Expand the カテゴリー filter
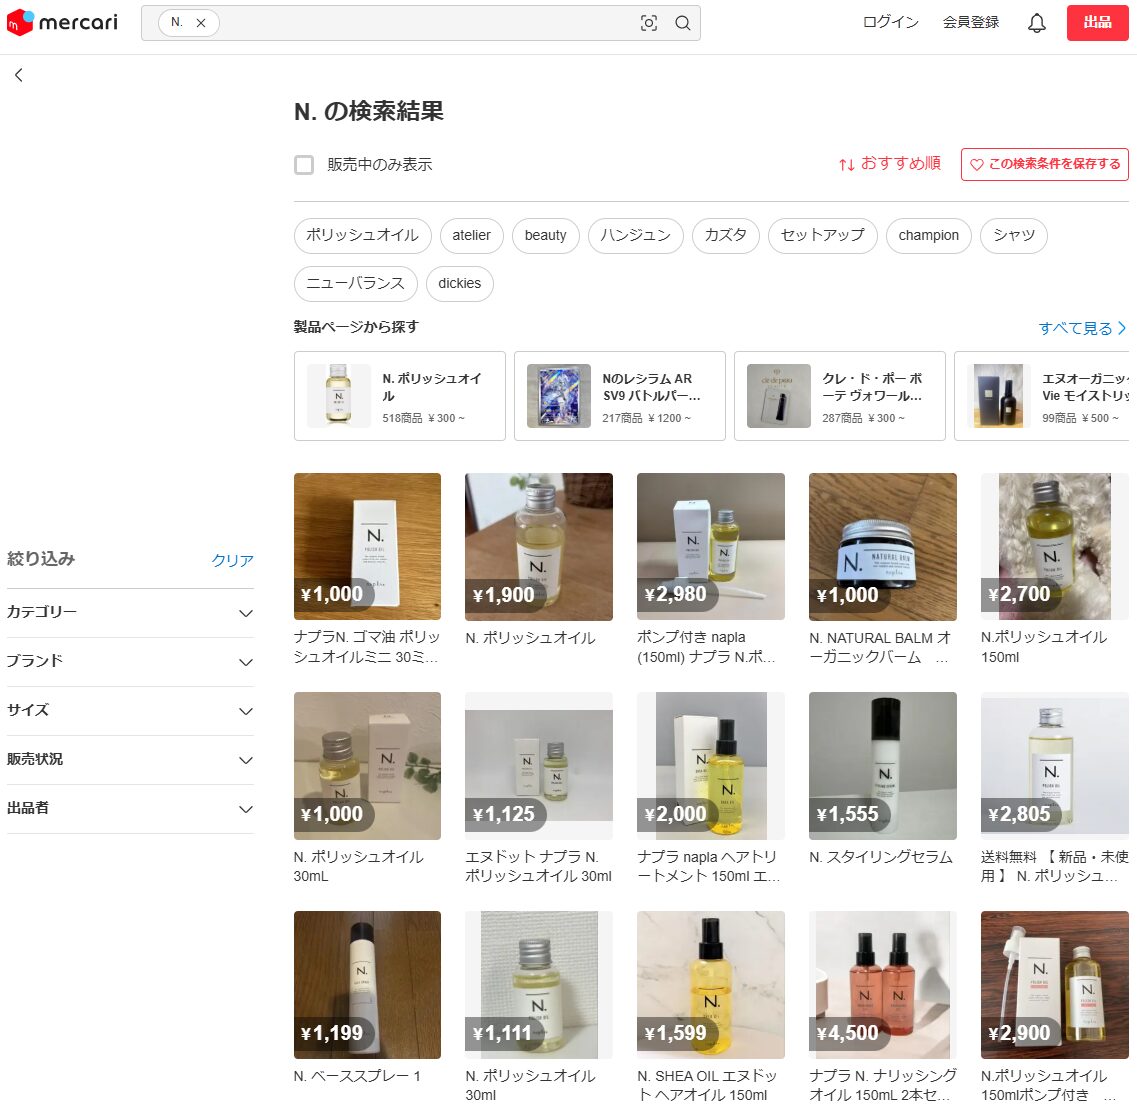The height and width of the screenshot is (1109, 1137). coord(131,613)
